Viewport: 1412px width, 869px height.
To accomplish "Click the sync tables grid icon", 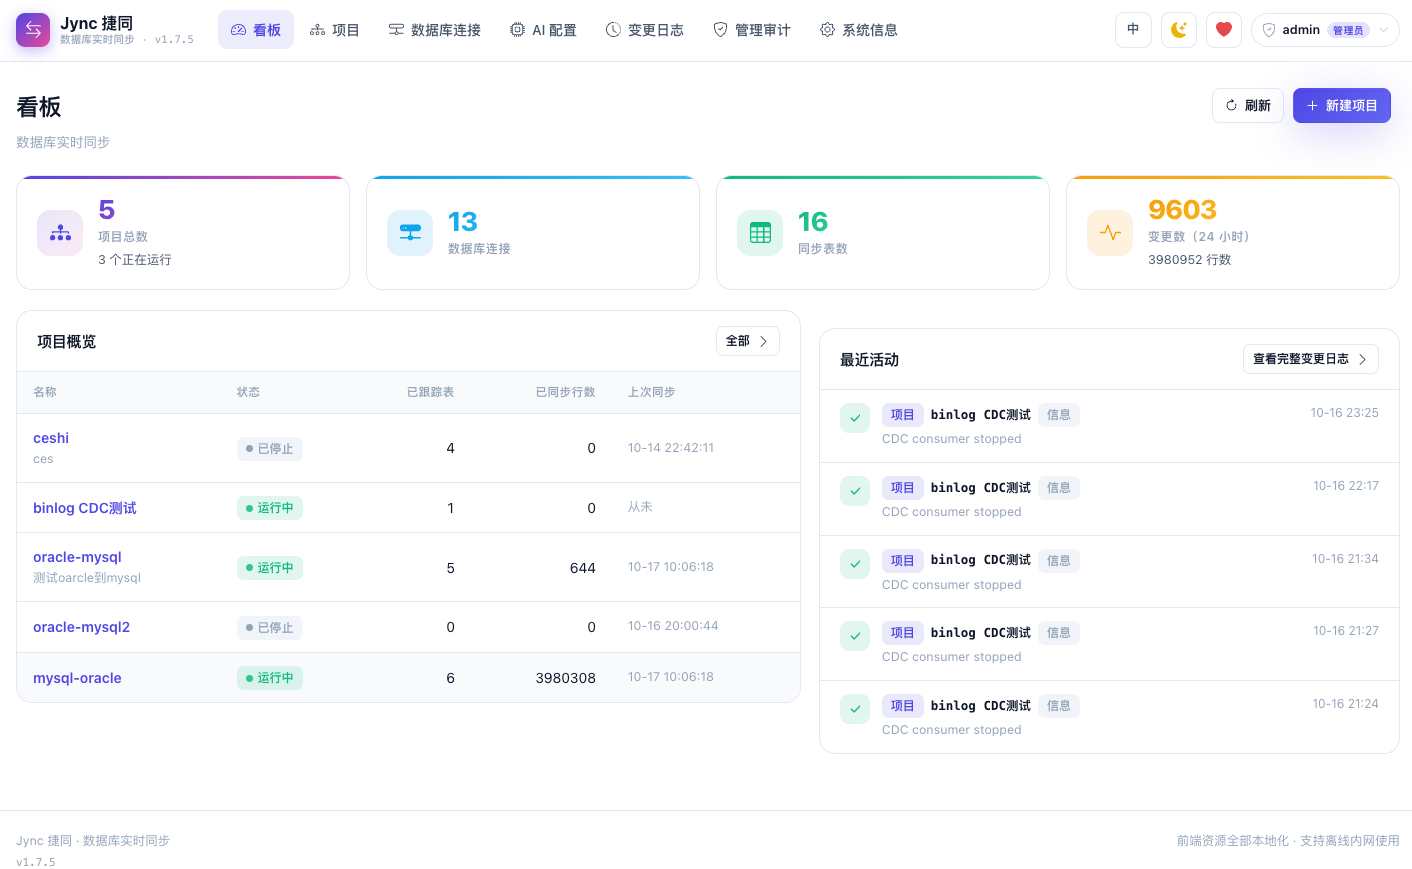I will (760, 233).
